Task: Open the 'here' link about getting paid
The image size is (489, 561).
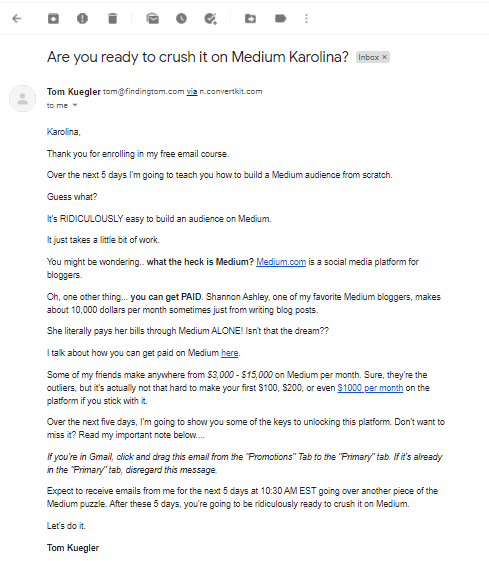Action: pyautogui.click(x=230, y=353)
